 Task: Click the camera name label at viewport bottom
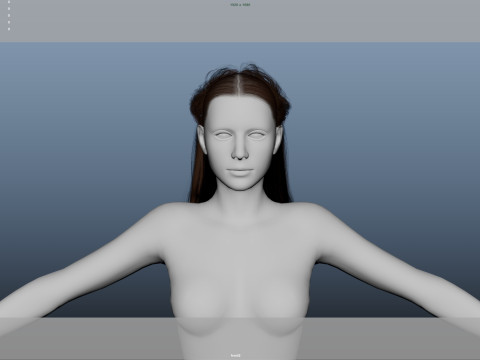[x=236, y=356]
